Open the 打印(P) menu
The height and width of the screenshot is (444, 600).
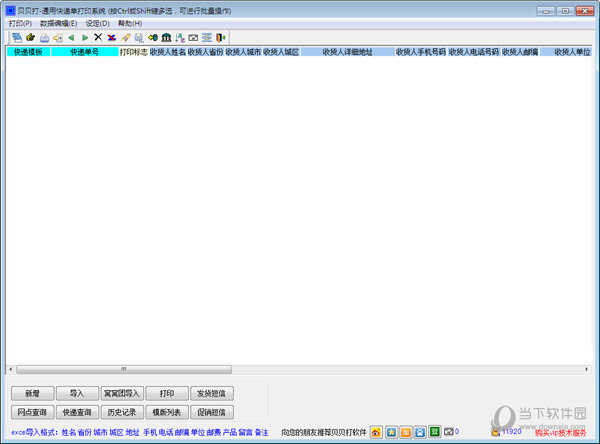20,23
